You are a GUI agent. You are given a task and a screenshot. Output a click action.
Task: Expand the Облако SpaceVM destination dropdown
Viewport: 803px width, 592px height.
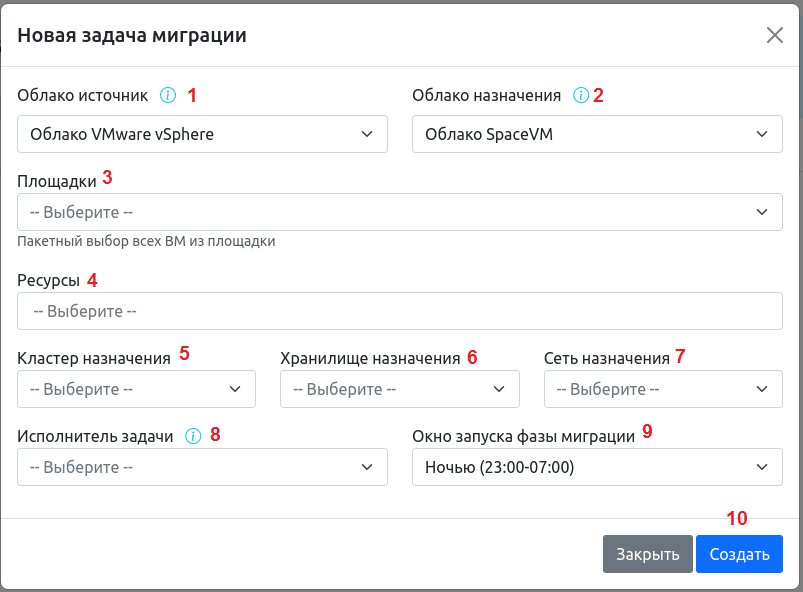point(597,133)
